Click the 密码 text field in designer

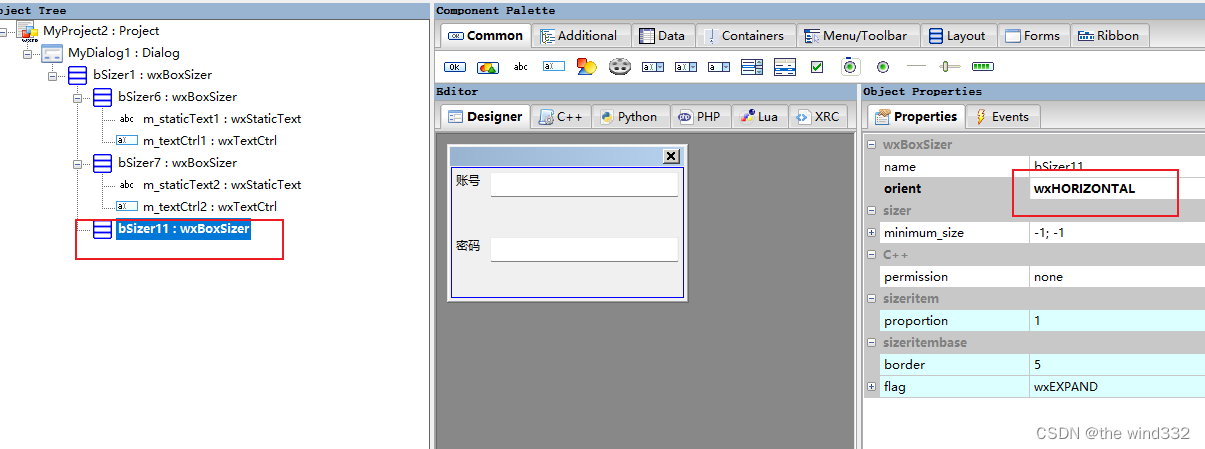pos(584,249)
